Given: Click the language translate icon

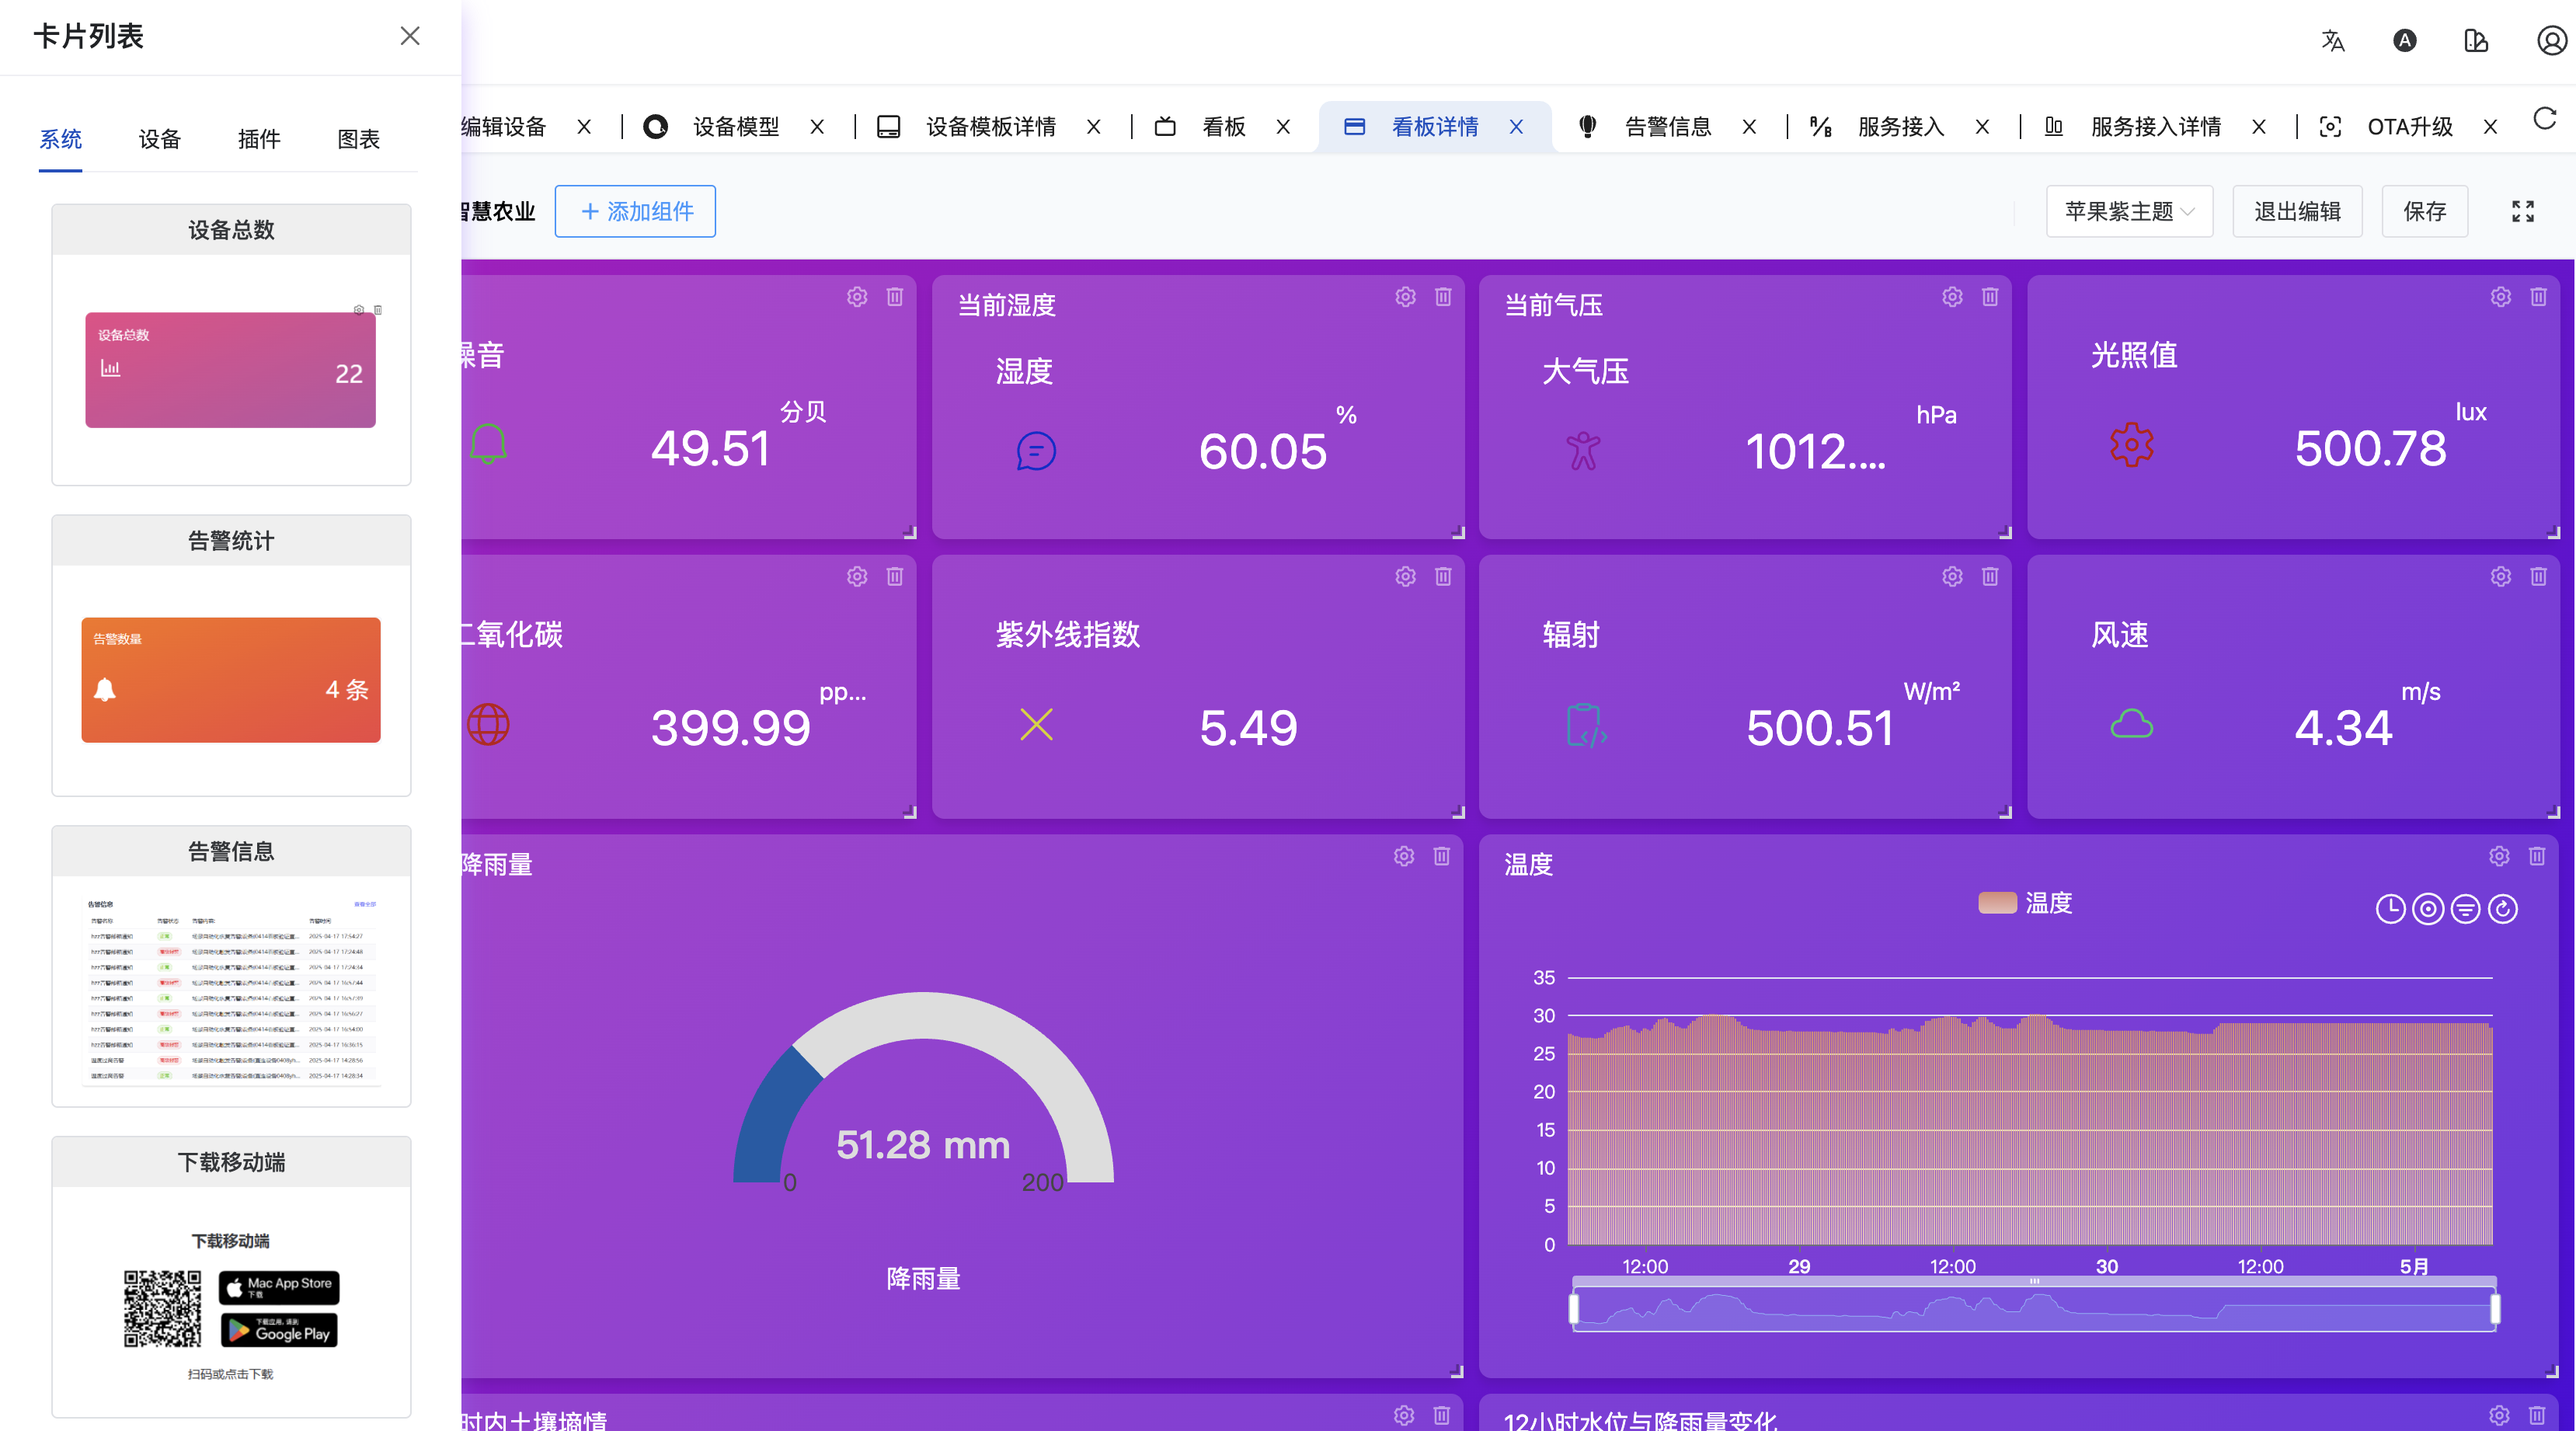Looking at the screenshot, I should pos(2332,41).
